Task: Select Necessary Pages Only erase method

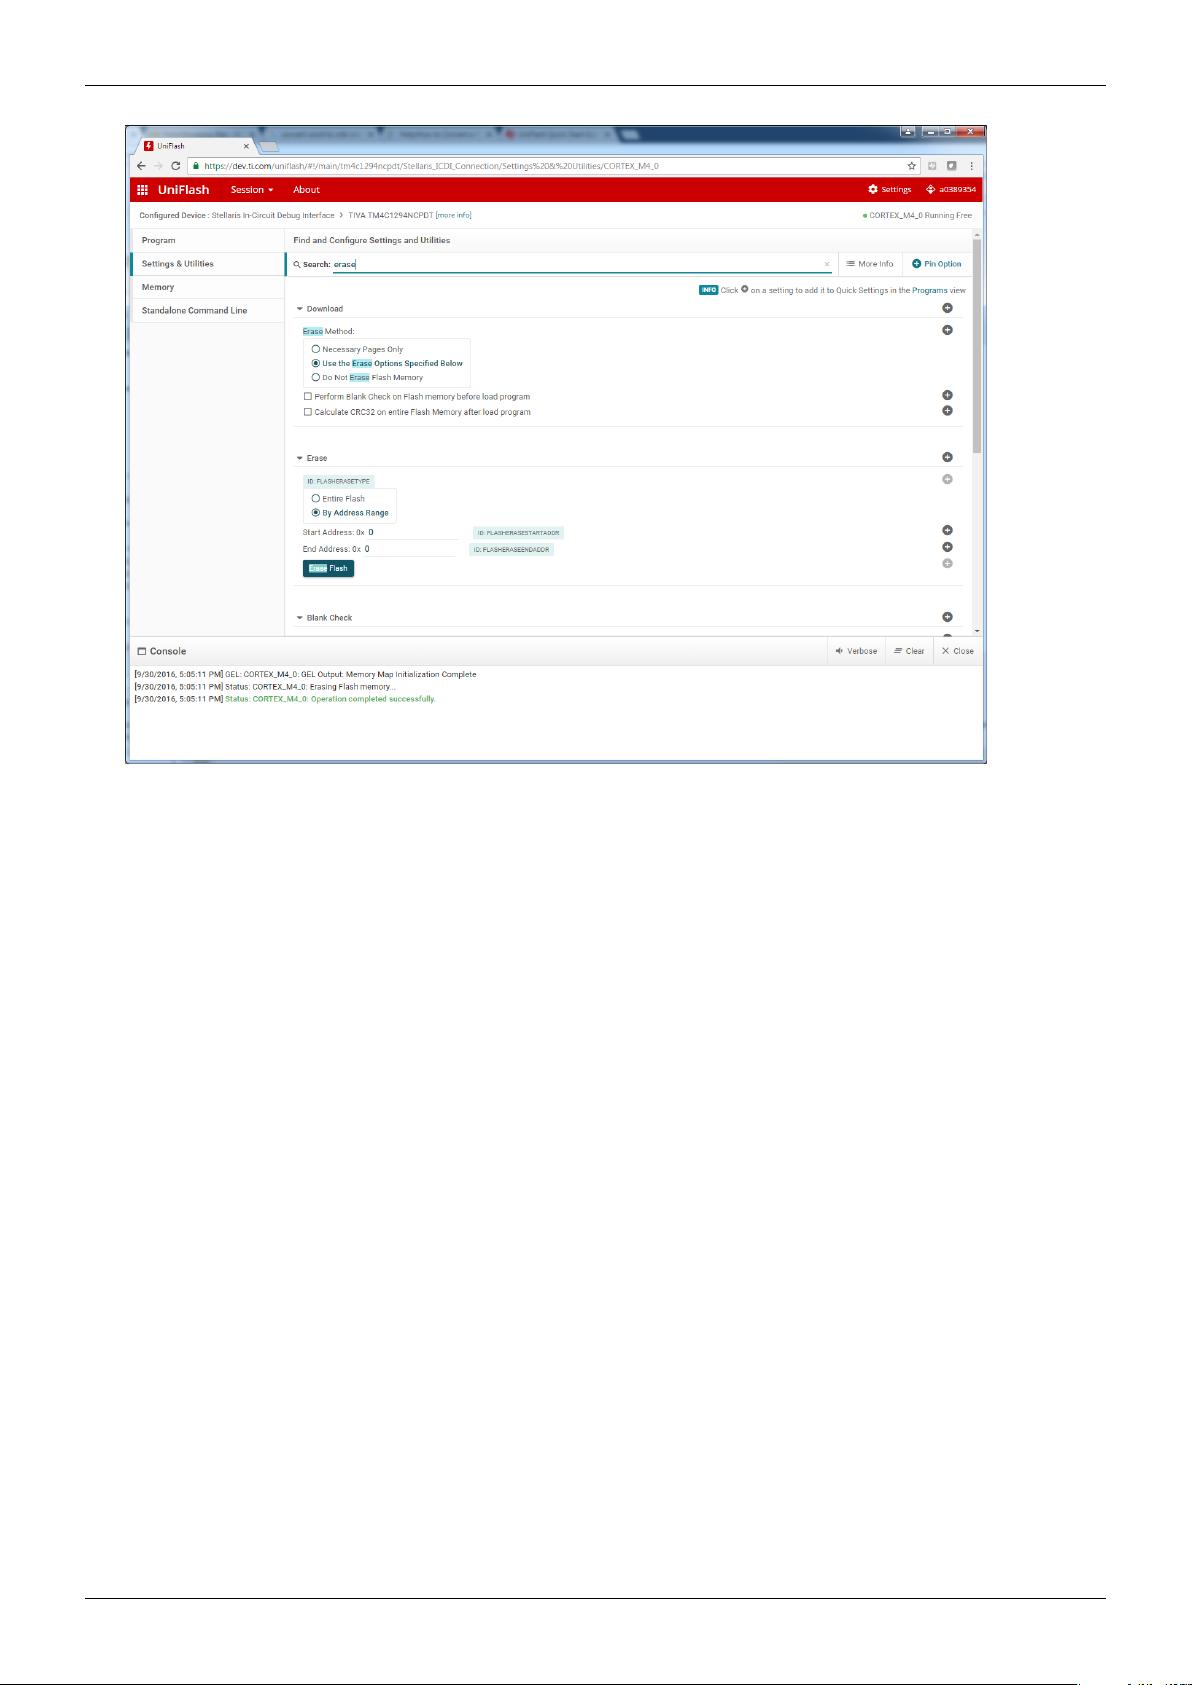Action: pos(316,349)
